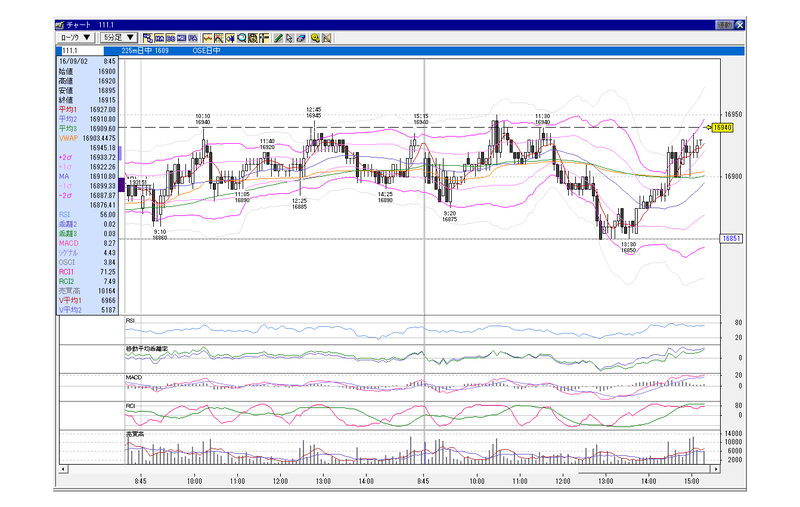Open the 5分足 timeframe dropdown
Screen dimensions: 800x507
click(118, 38)
